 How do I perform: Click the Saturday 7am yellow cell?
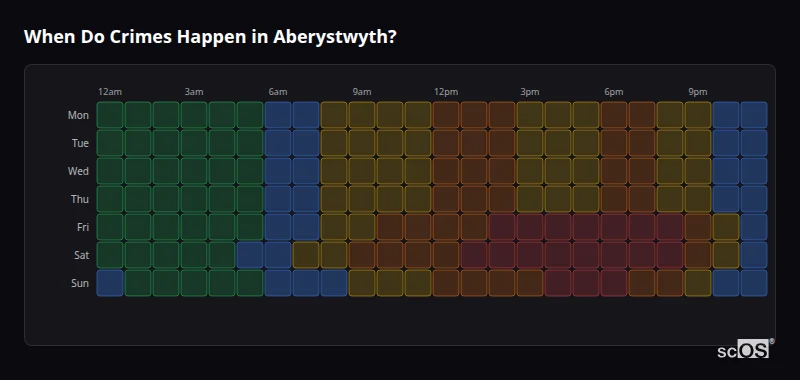click(306, 255)
